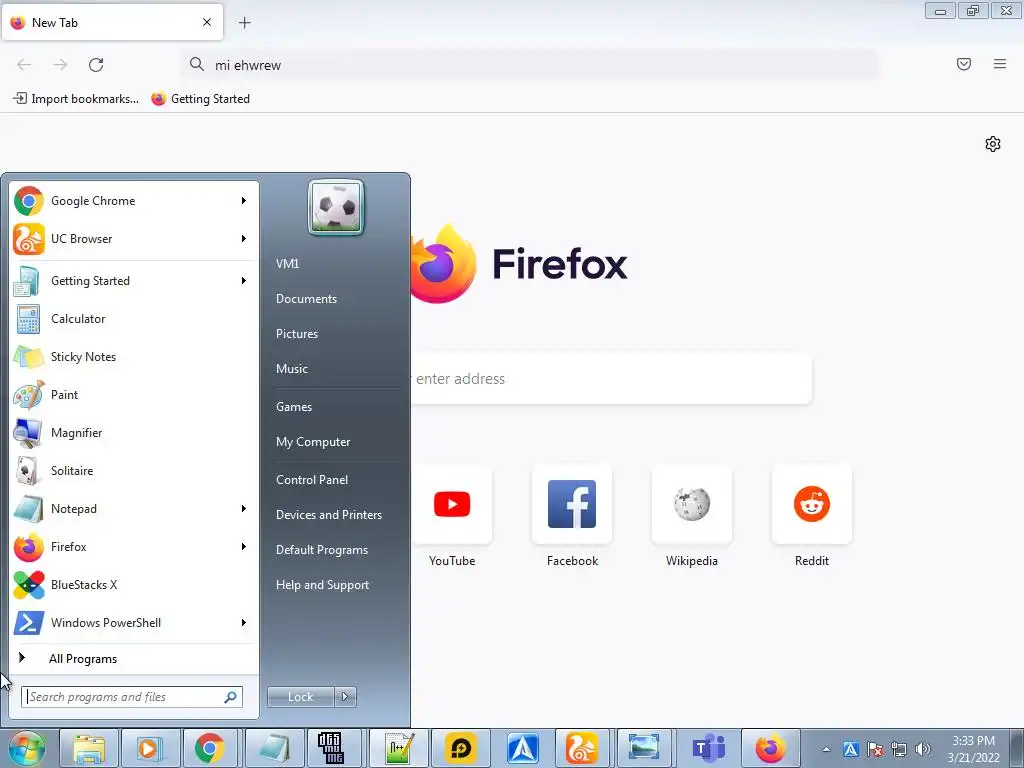Viewport: 1024px width, 768px height.
Task: Click the Firefox address bar
Action: [x=530, y=65]
